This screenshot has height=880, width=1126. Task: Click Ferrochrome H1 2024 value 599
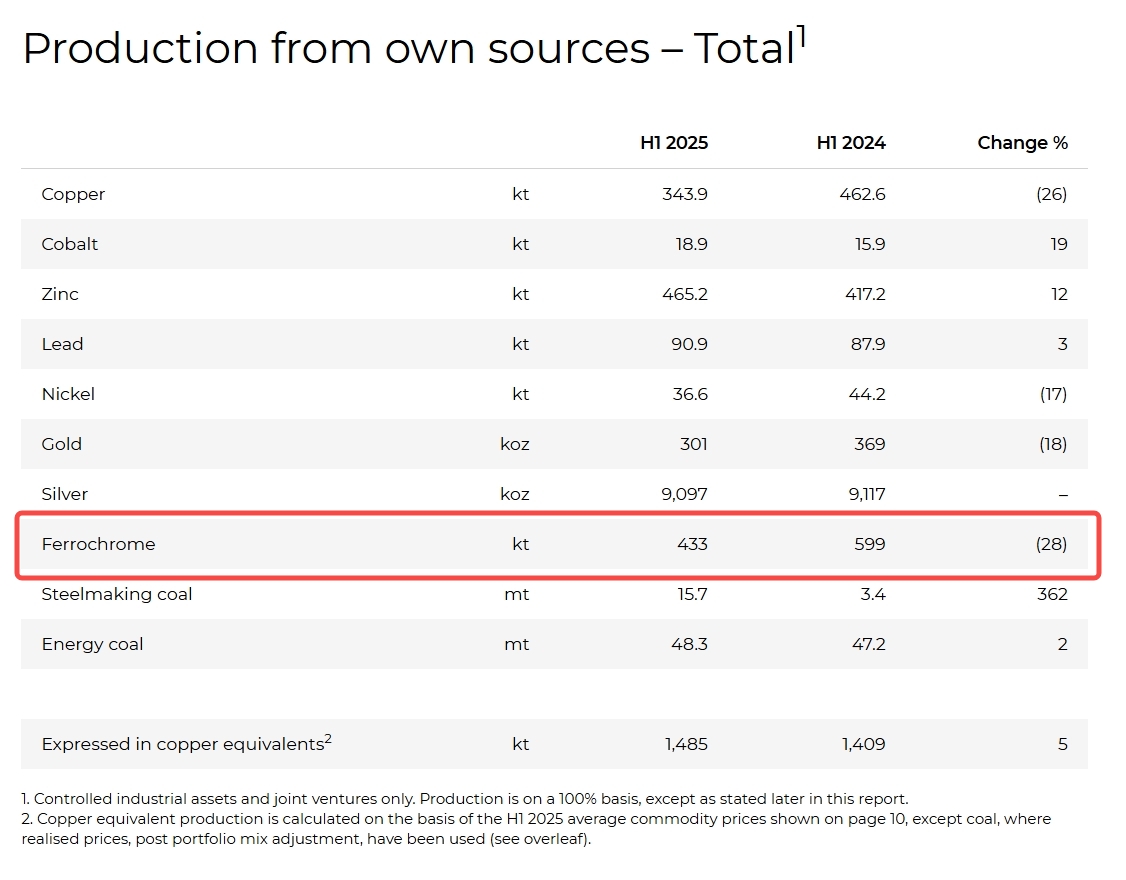(x=869, y=544)
